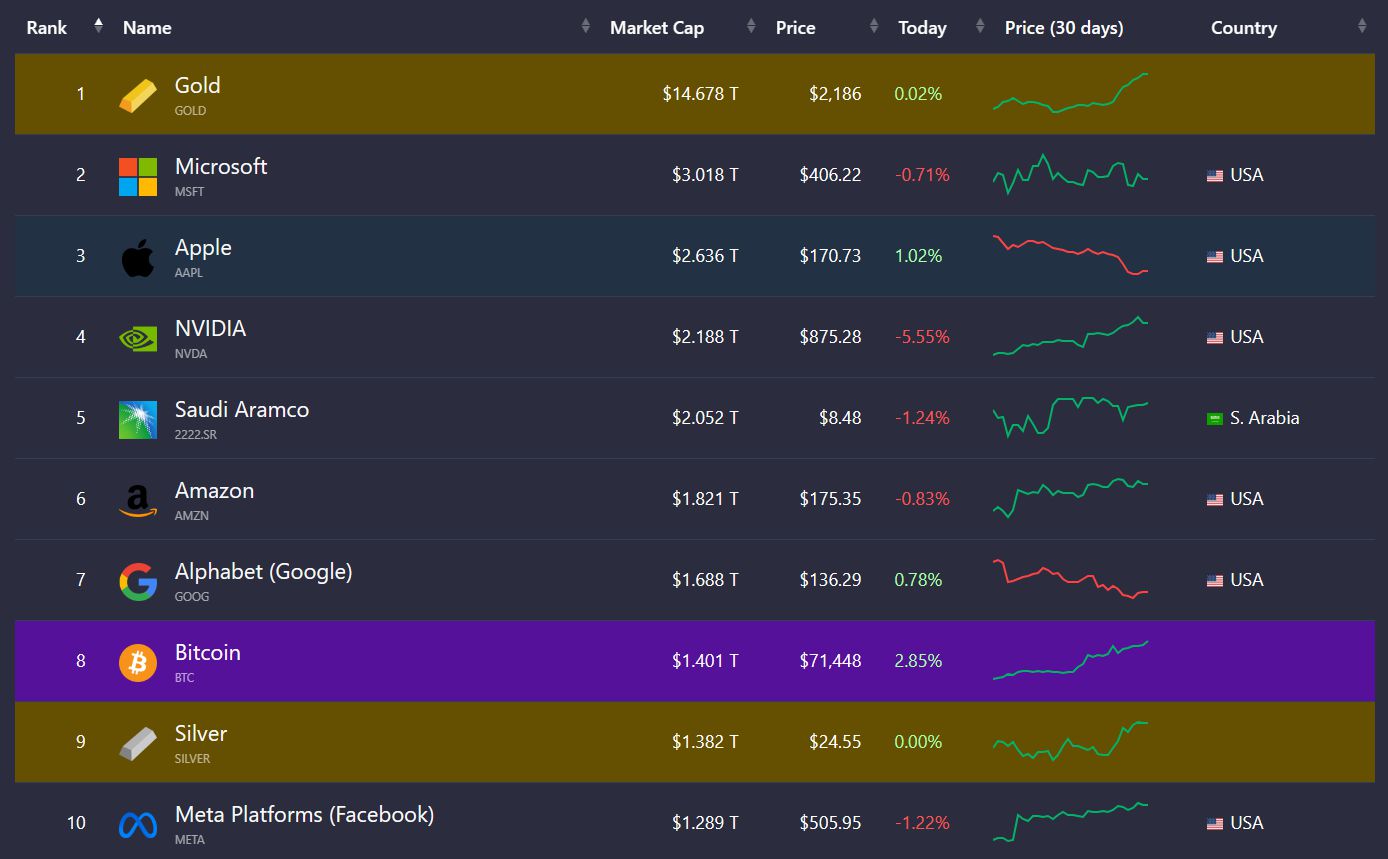The width and height of the screenshot is (1388, 859).
Task: Open the Silver asset link
Action: coord(201,734)
